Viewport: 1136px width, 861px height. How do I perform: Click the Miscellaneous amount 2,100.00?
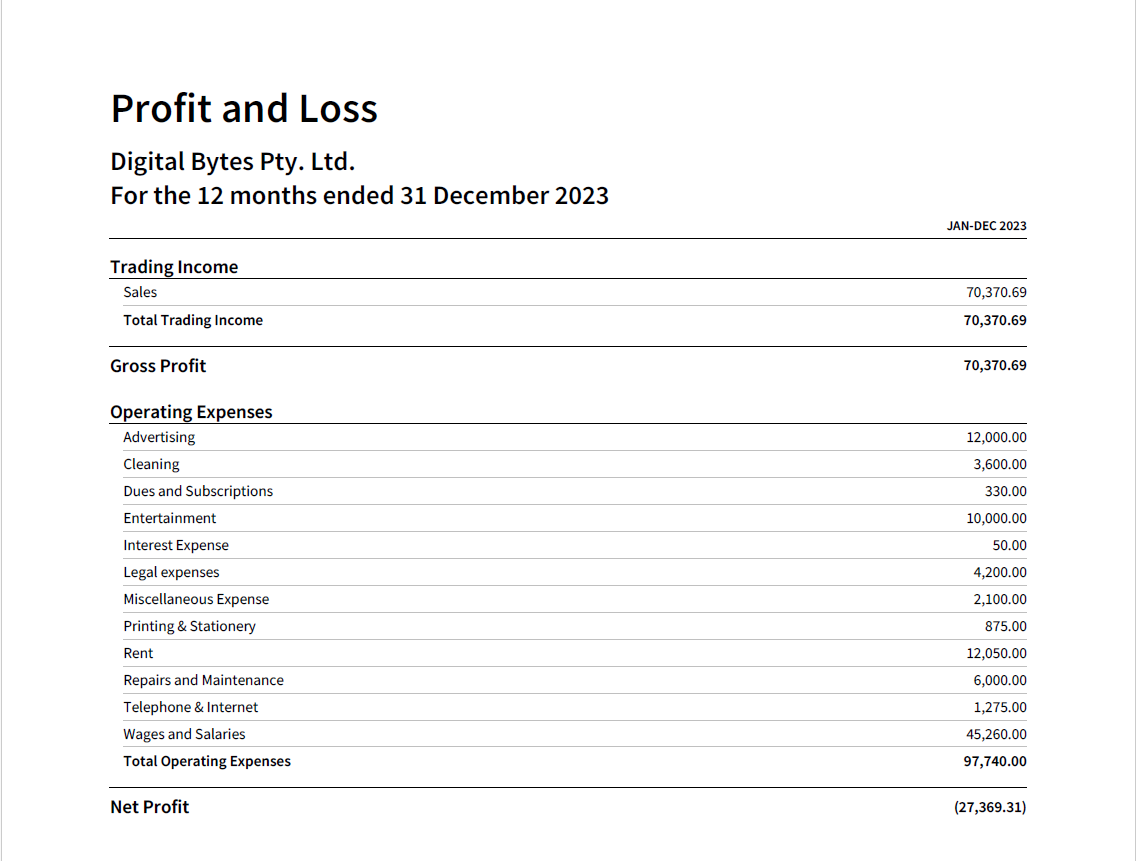(x=1000, y=599)
